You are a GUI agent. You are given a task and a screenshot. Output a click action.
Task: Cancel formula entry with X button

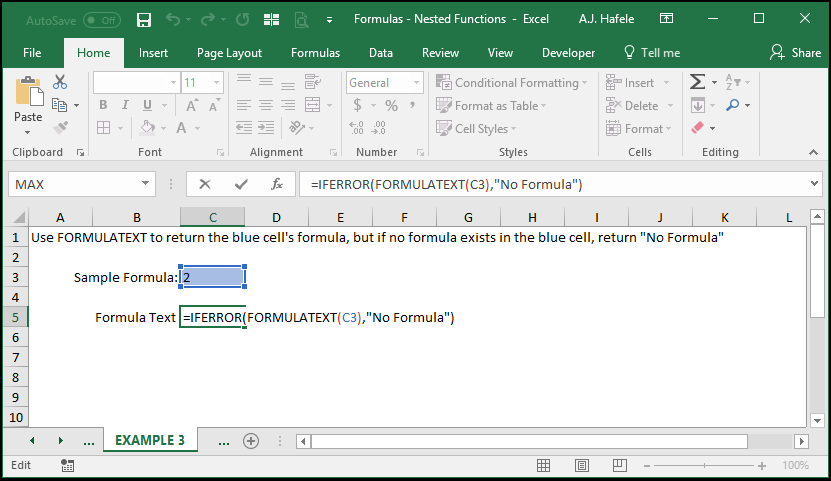tap(205, 184)
